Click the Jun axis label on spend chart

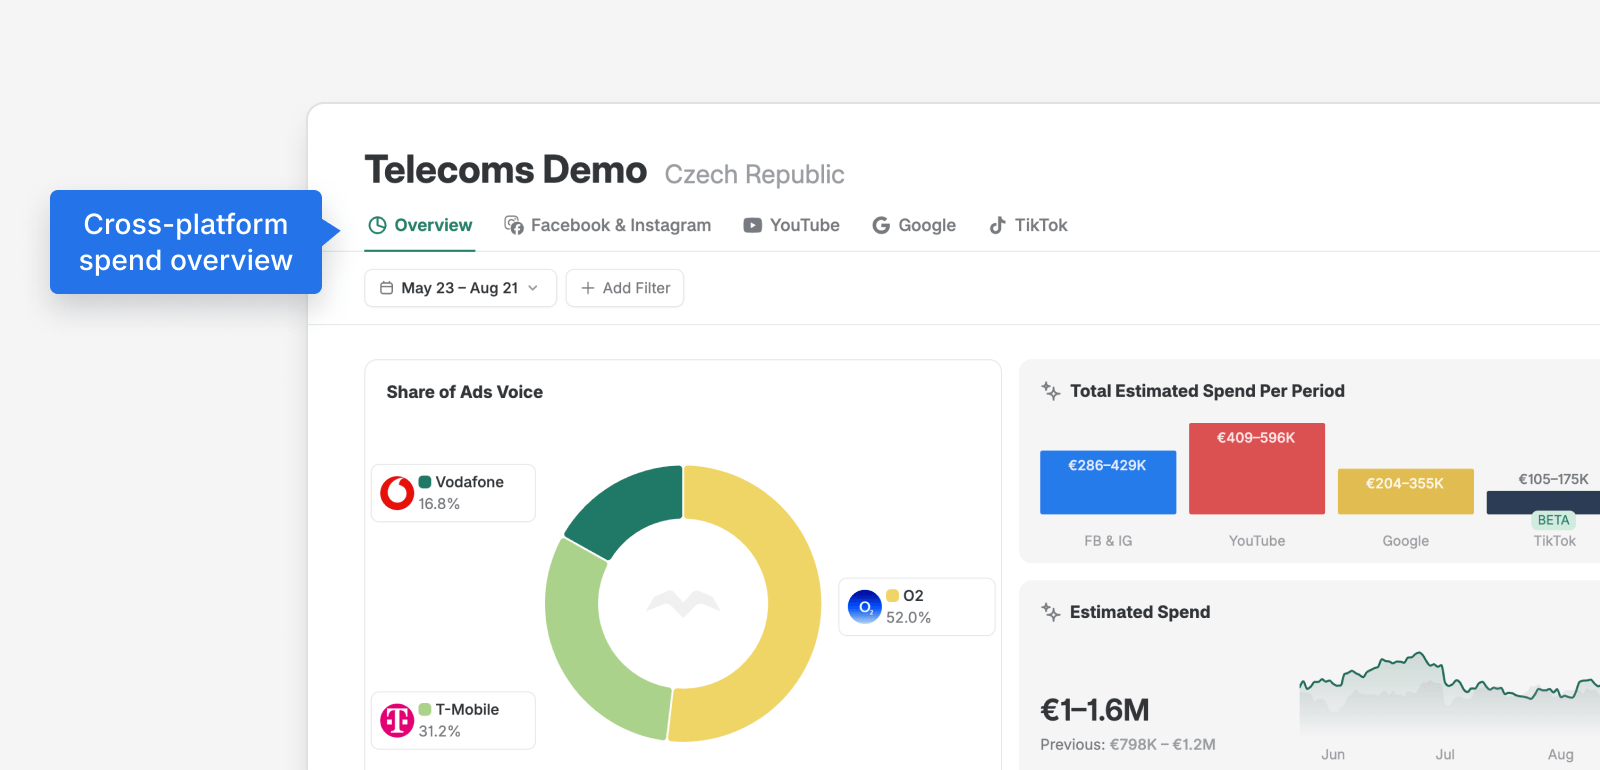[x=1333, y=754]
